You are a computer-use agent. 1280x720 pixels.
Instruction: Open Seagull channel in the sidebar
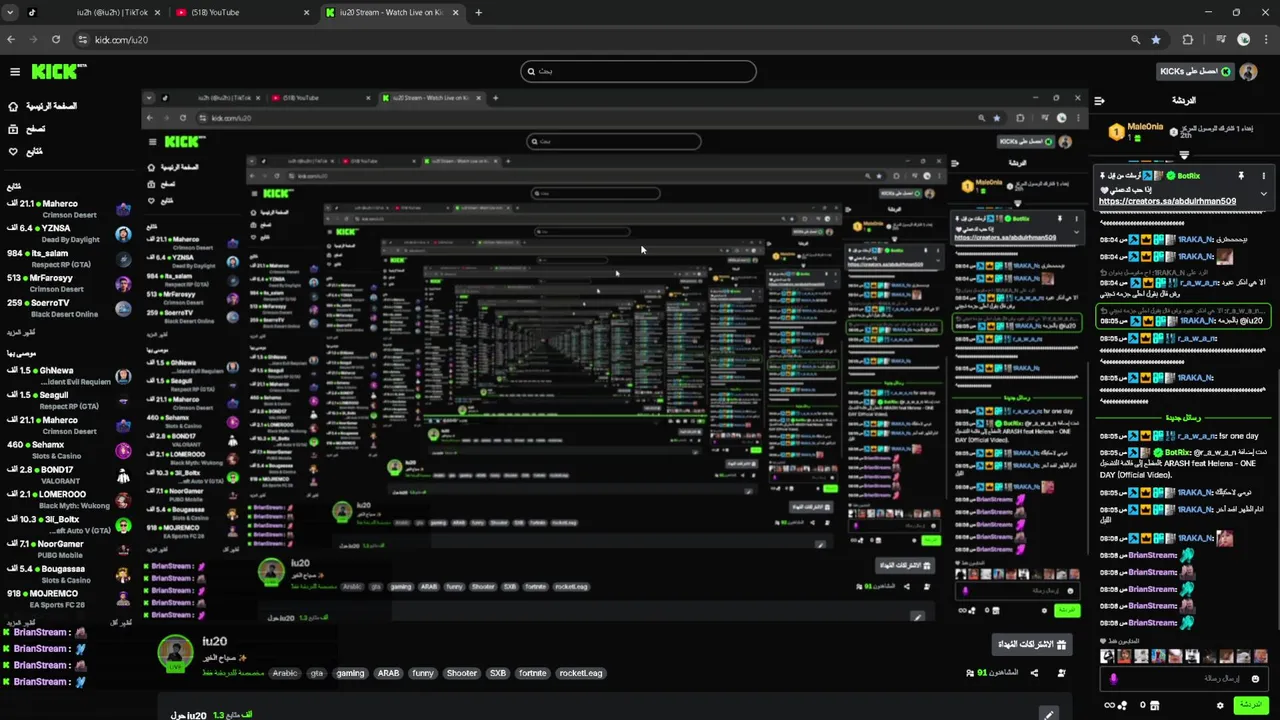(x=68, y=401)
